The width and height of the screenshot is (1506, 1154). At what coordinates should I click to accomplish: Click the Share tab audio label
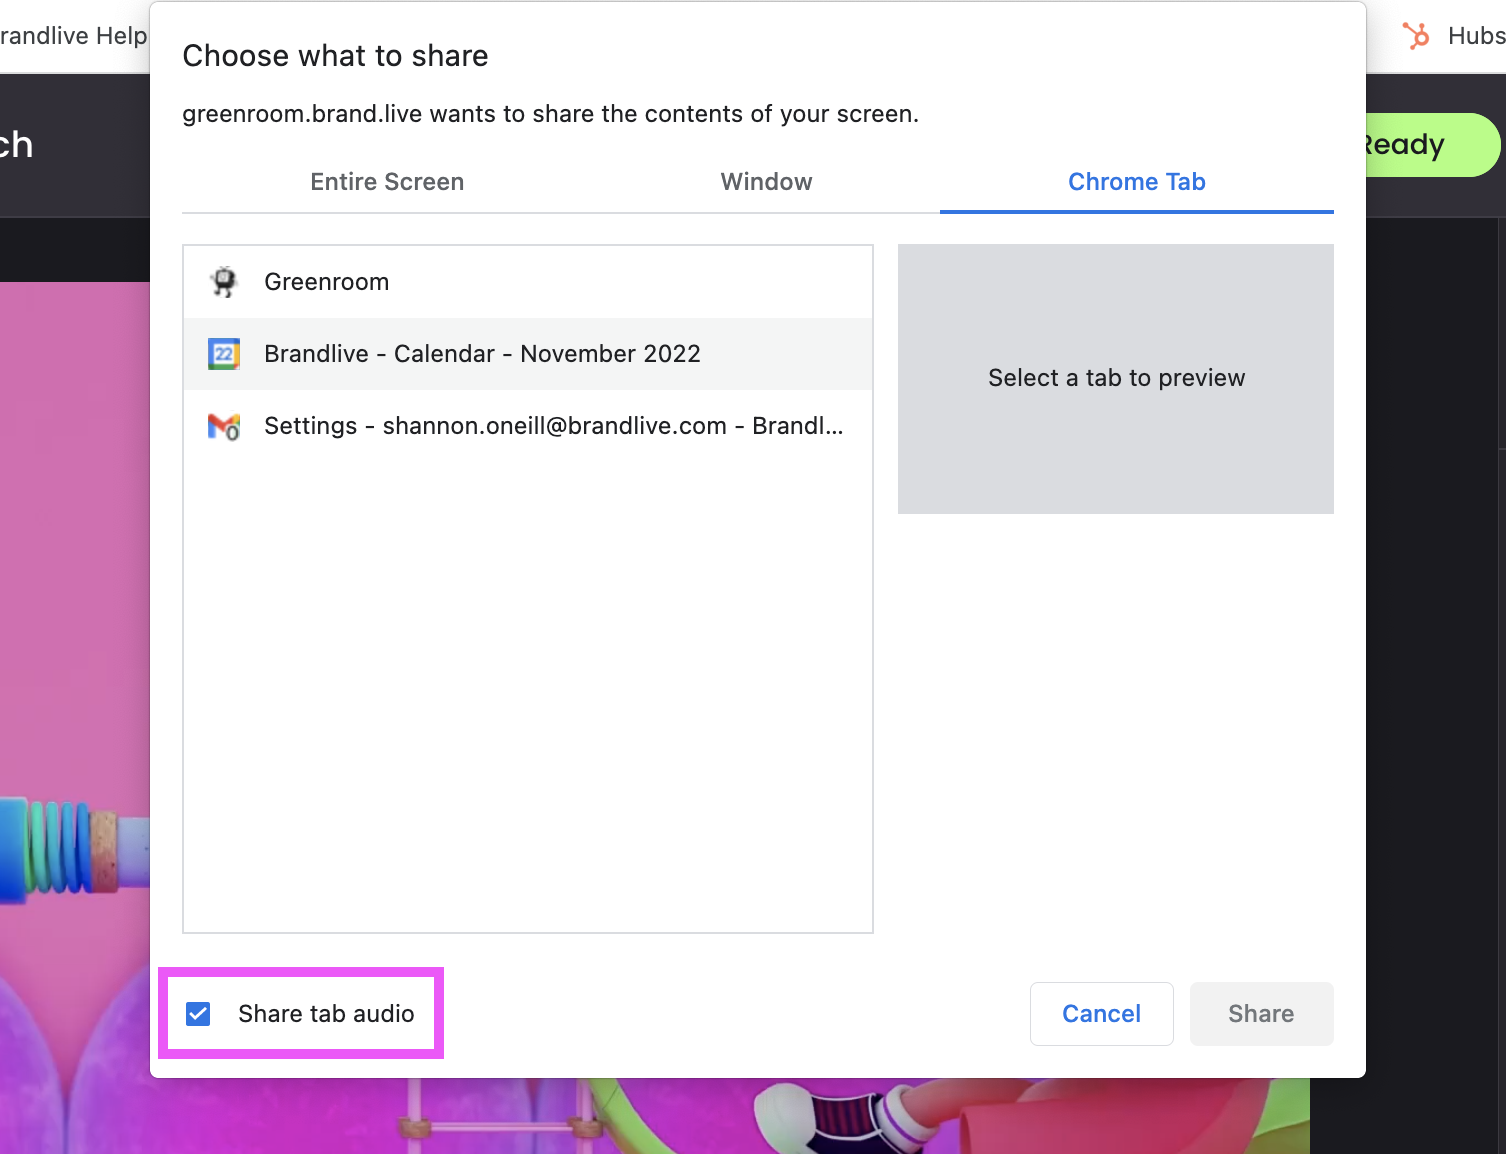coord(326,1014)
